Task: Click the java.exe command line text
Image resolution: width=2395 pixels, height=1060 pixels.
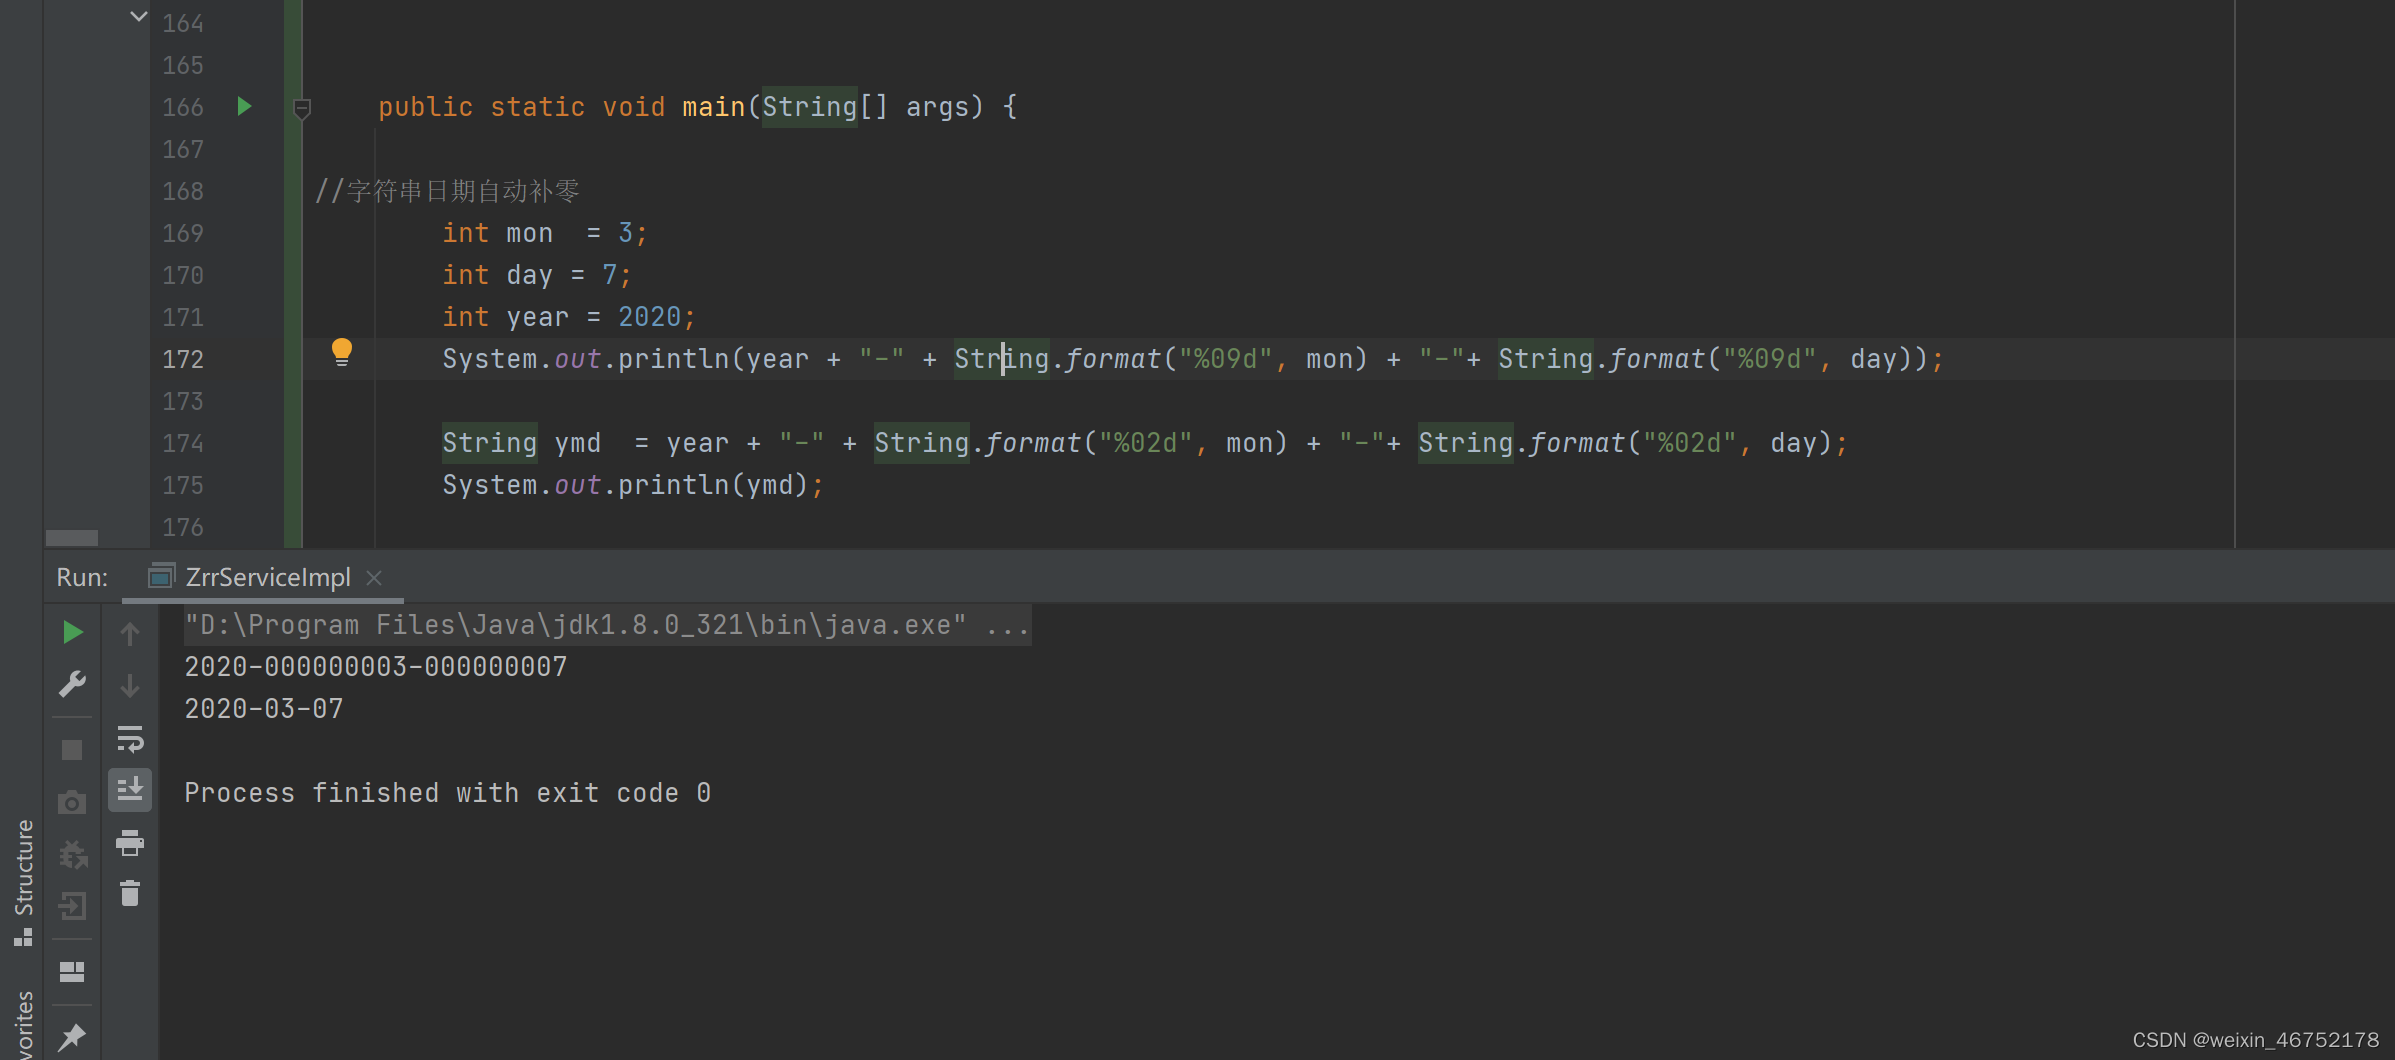Action: [607, 625]
